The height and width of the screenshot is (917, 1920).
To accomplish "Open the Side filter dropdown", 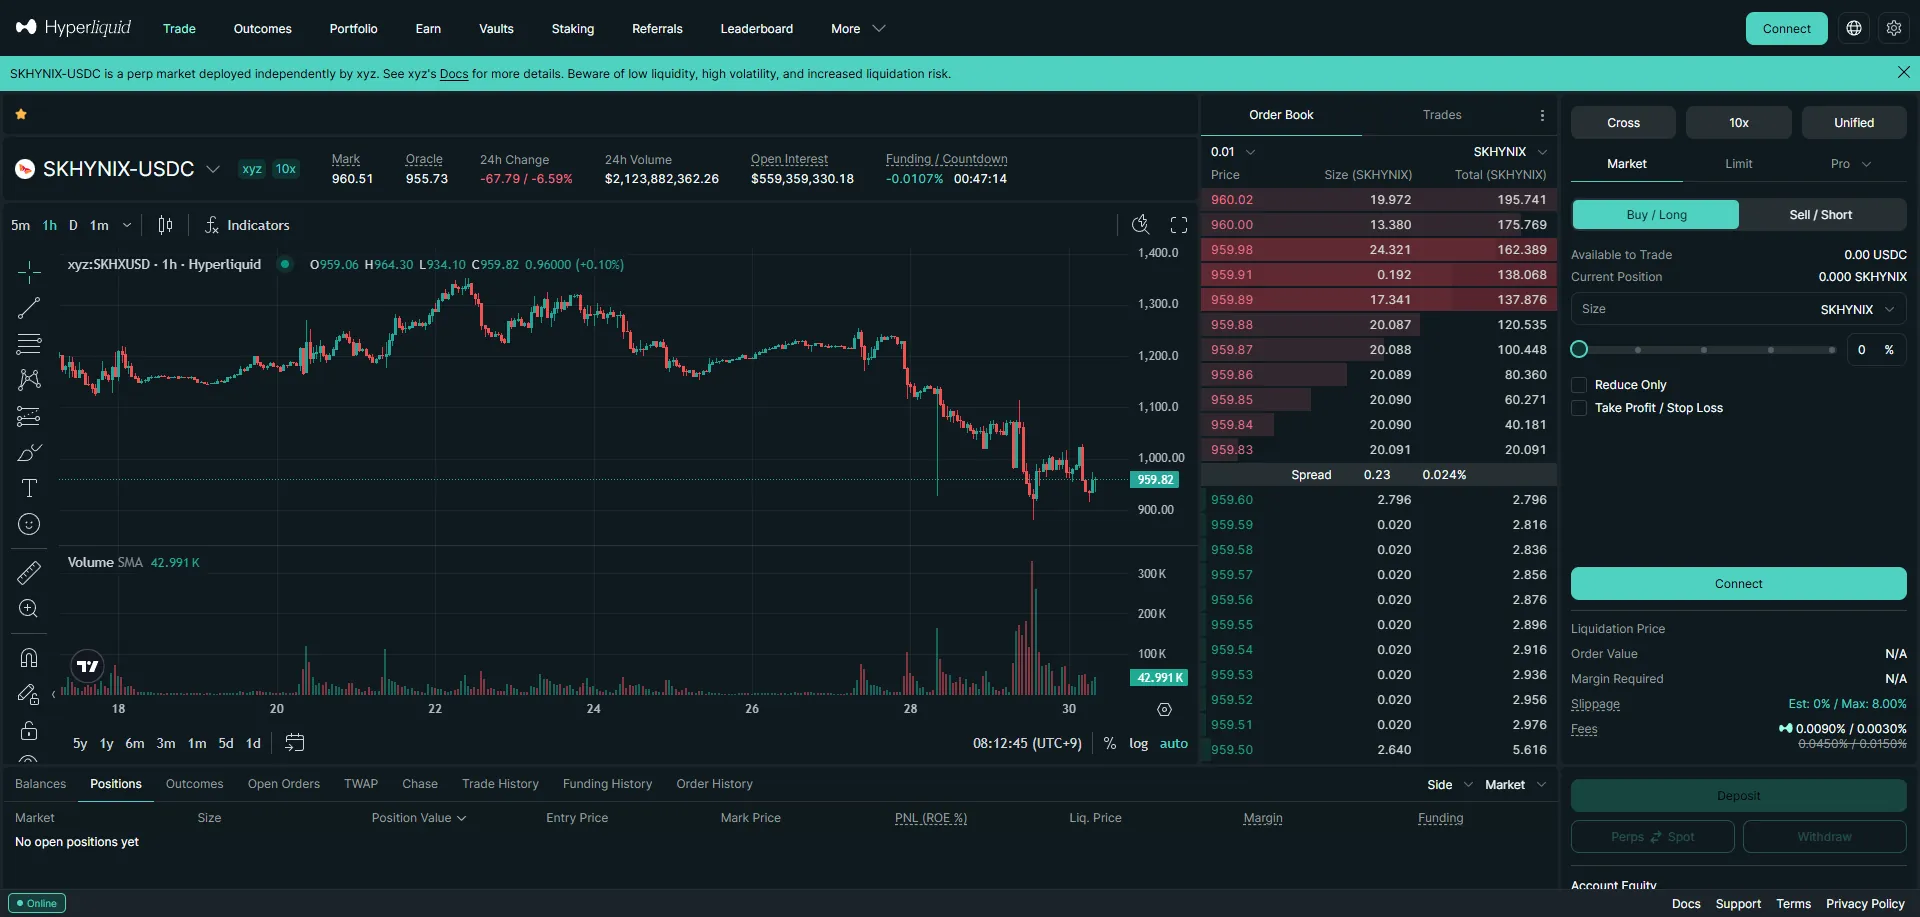I will (1450, 785).
